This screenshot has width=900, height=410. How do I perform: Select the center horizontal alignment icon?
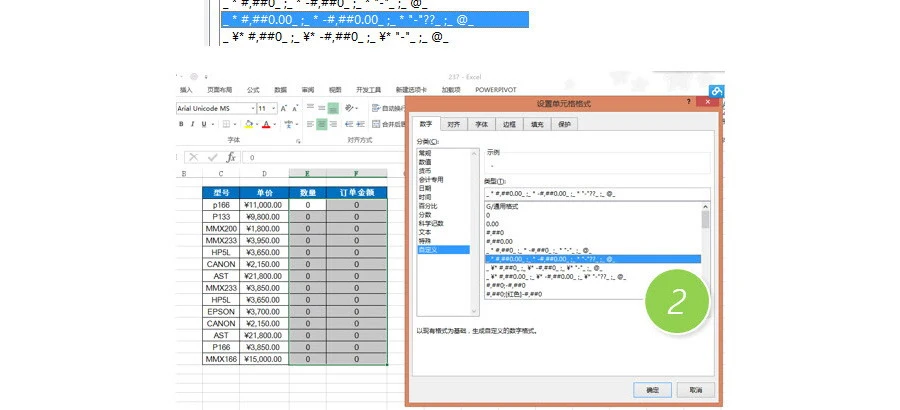click(x=322, y=124)
